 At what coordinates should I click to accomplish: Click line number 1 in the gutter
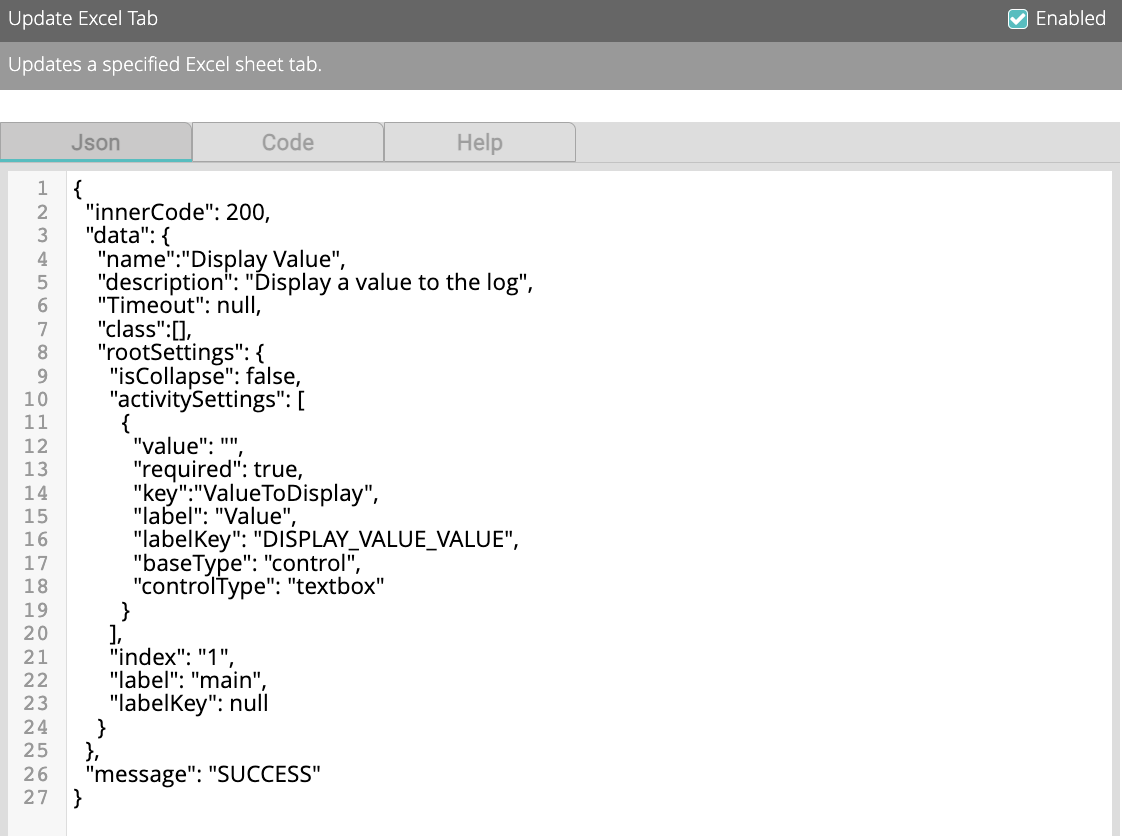pos(42,188)
